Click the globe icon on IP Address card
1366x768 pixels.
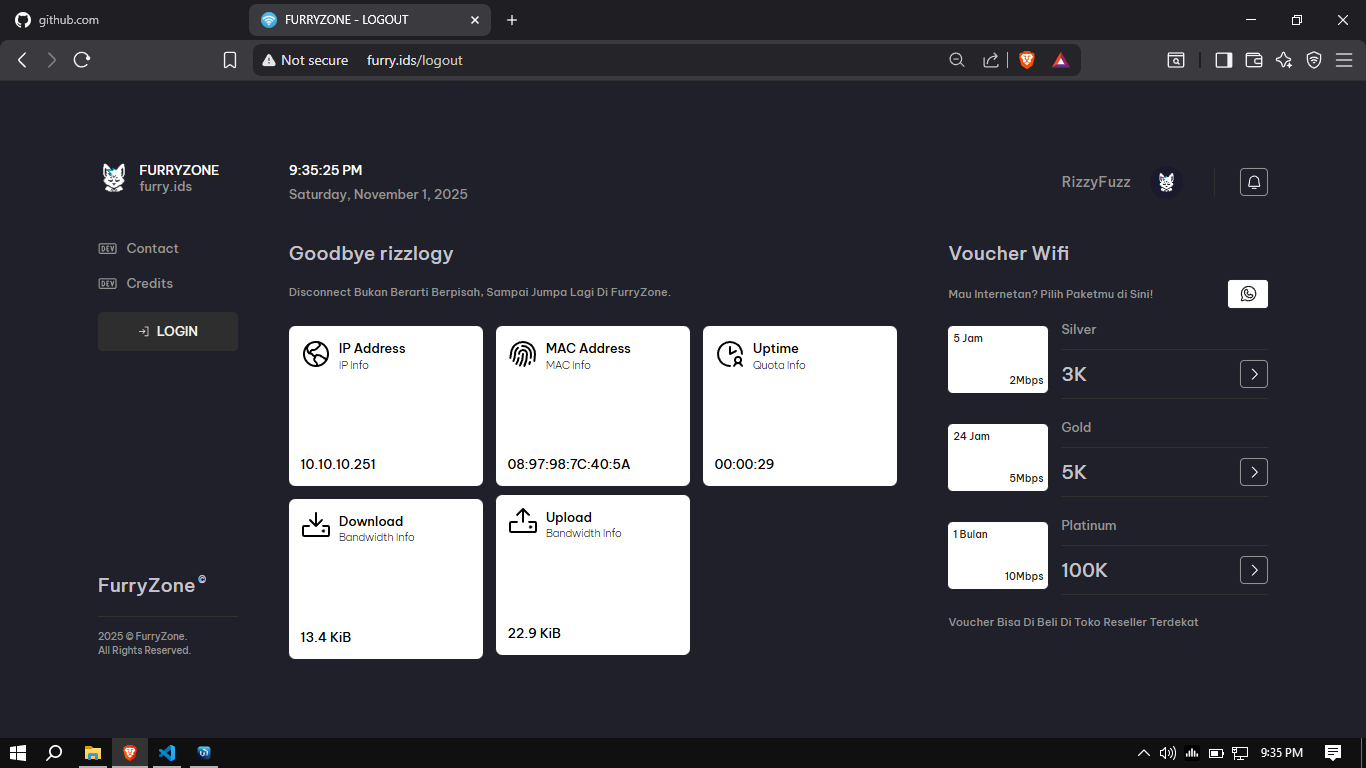(315, 354)
